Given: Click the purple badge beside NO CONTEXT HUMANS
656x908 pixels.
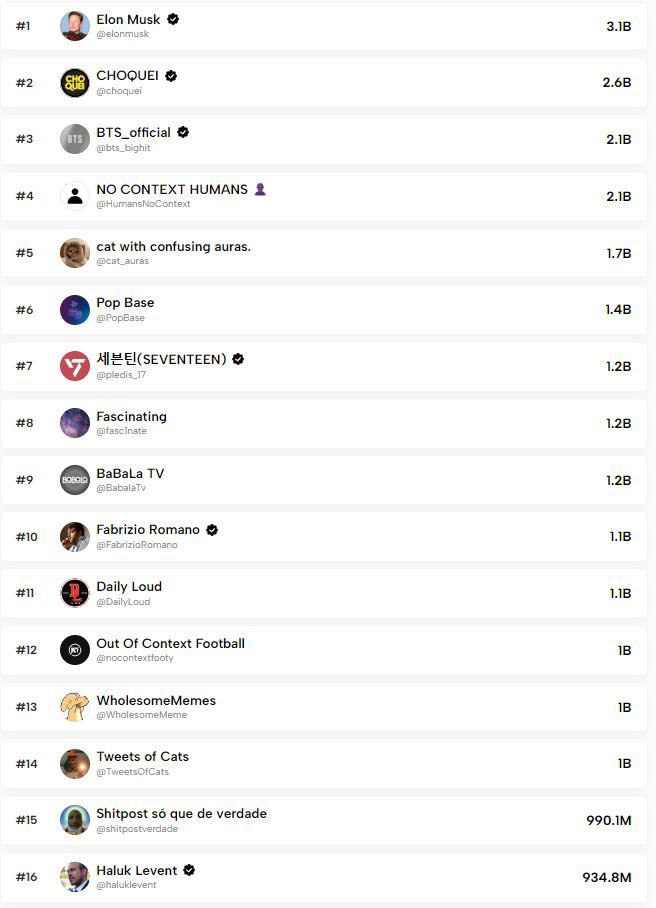Looking at the screenshot, I should pyautogui.click(x=260, y=189).
